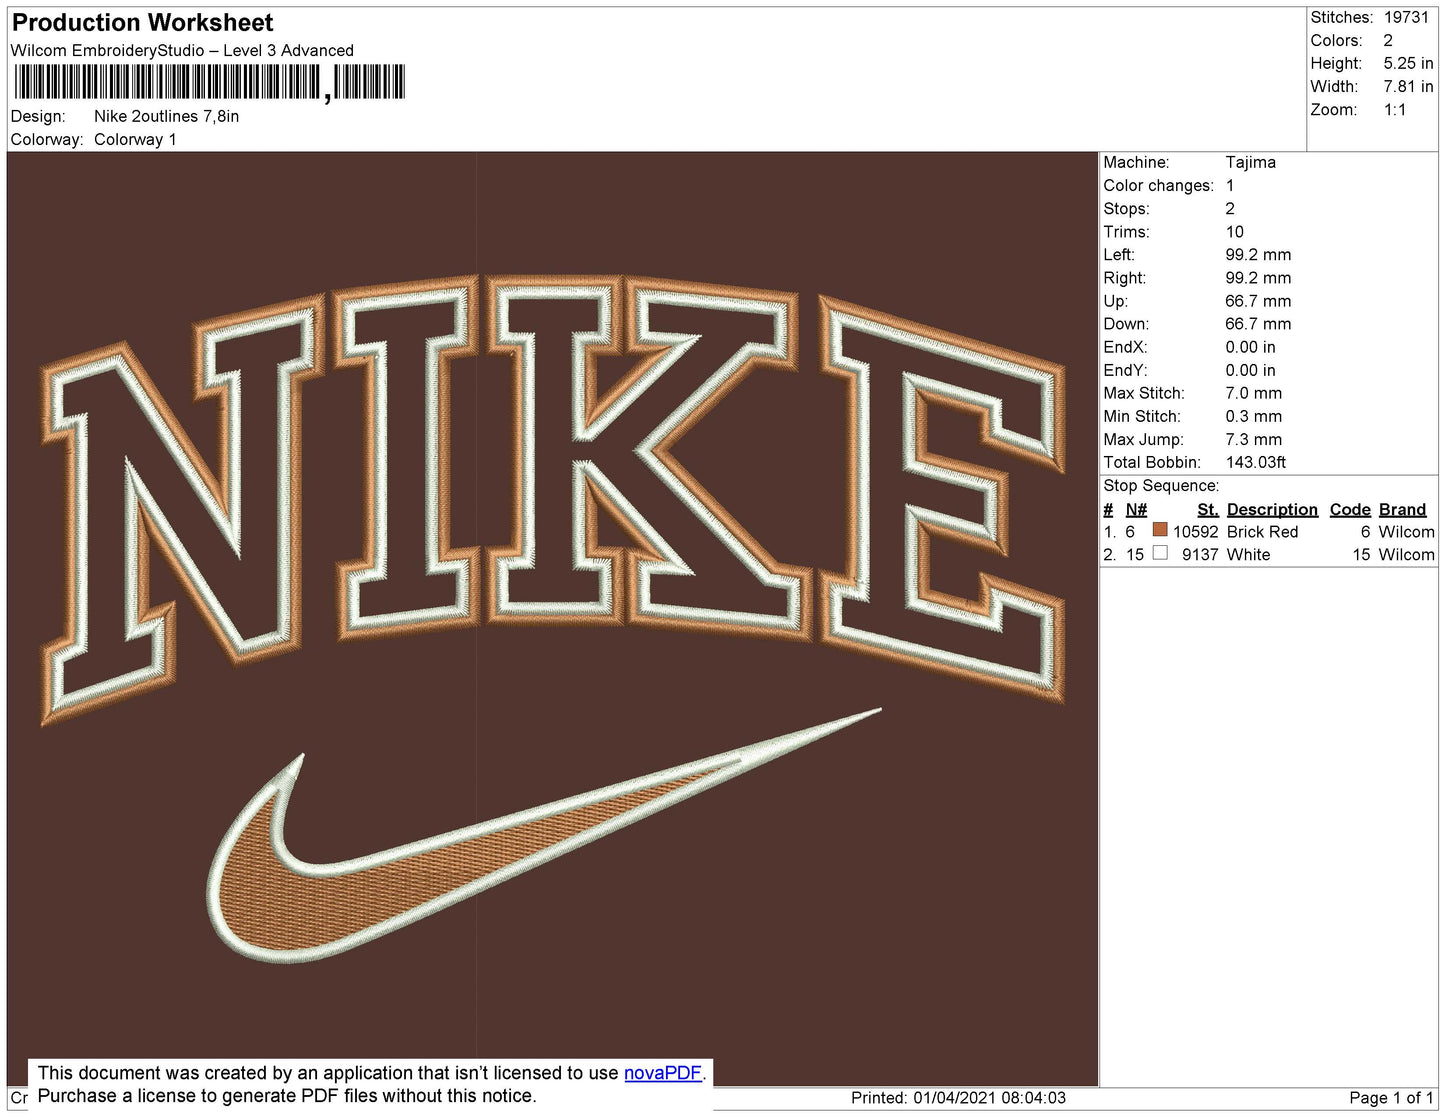
Task: Click the Max Stitch value '7.0 mm'
Action: point(1253,393)
